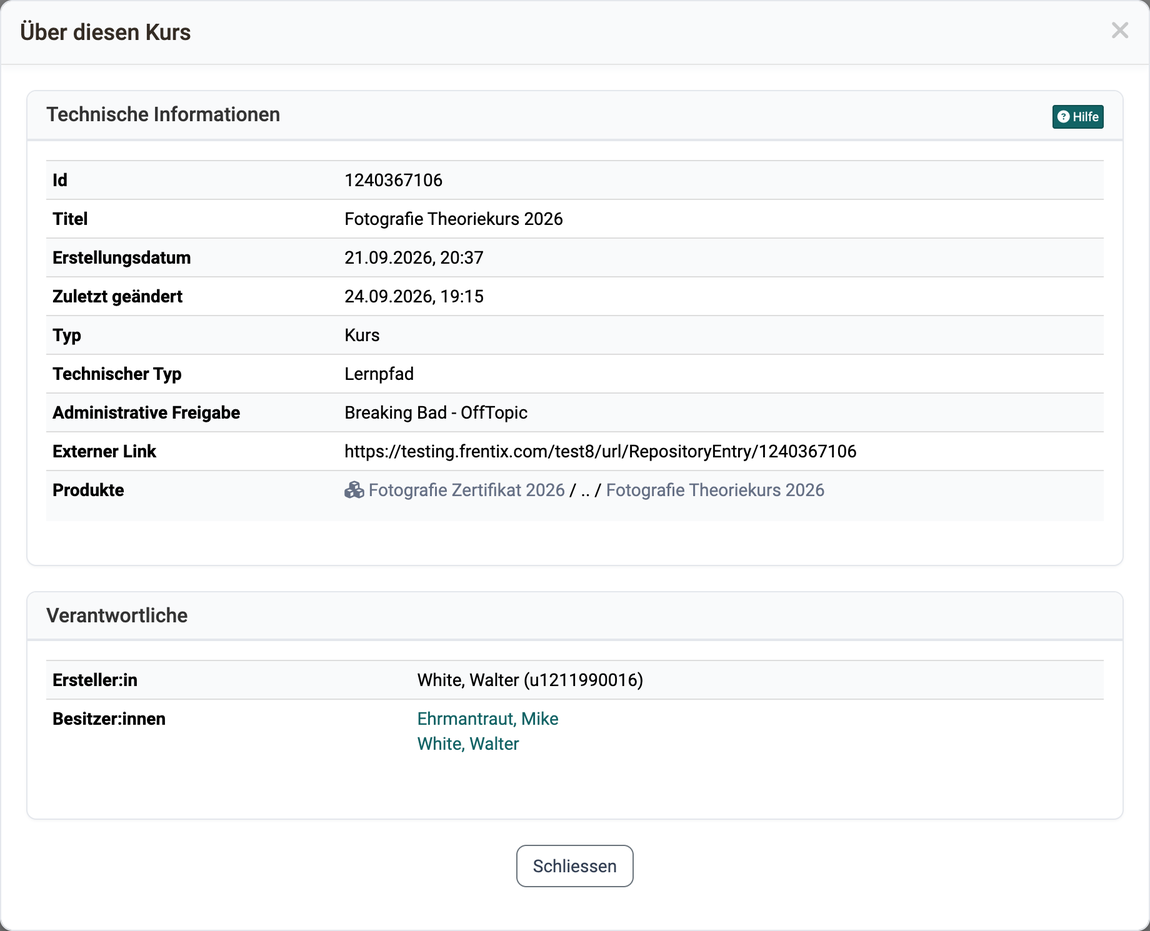Close the 'Über diesen Kurs' dialog with X
The image size is (1150, 931).
pos(1119,31)
